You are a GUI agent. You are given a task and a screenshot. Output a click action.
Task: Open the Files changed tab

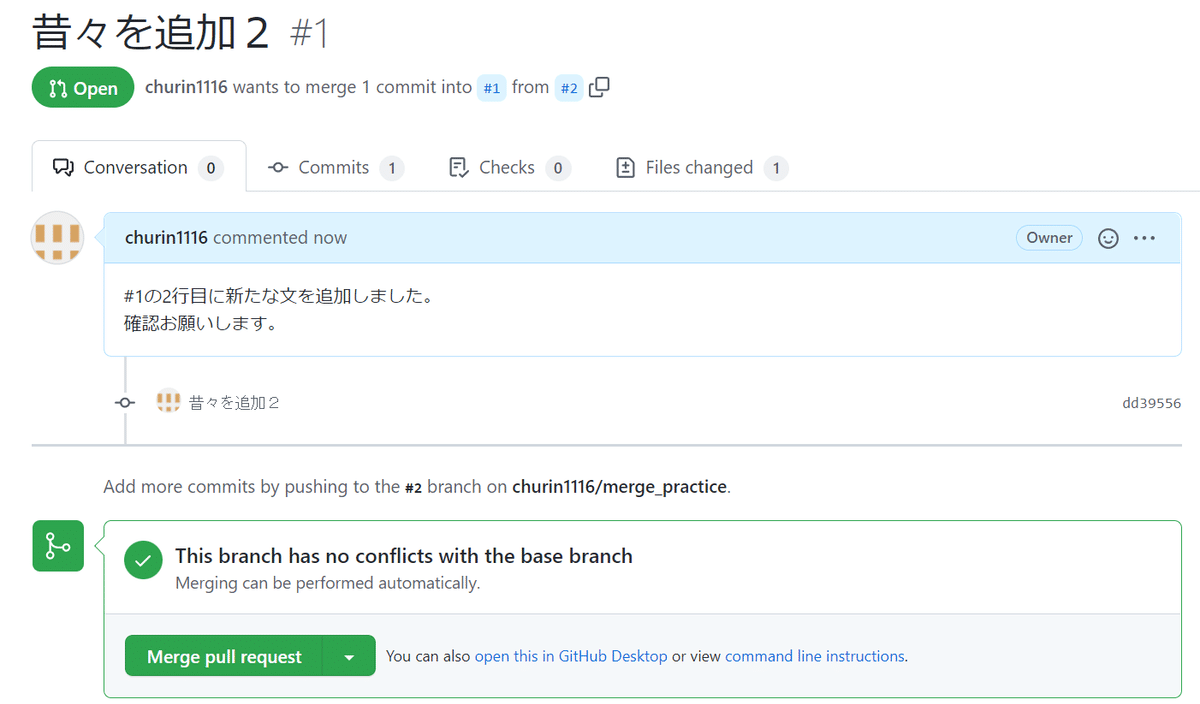[x=702, y=167]
